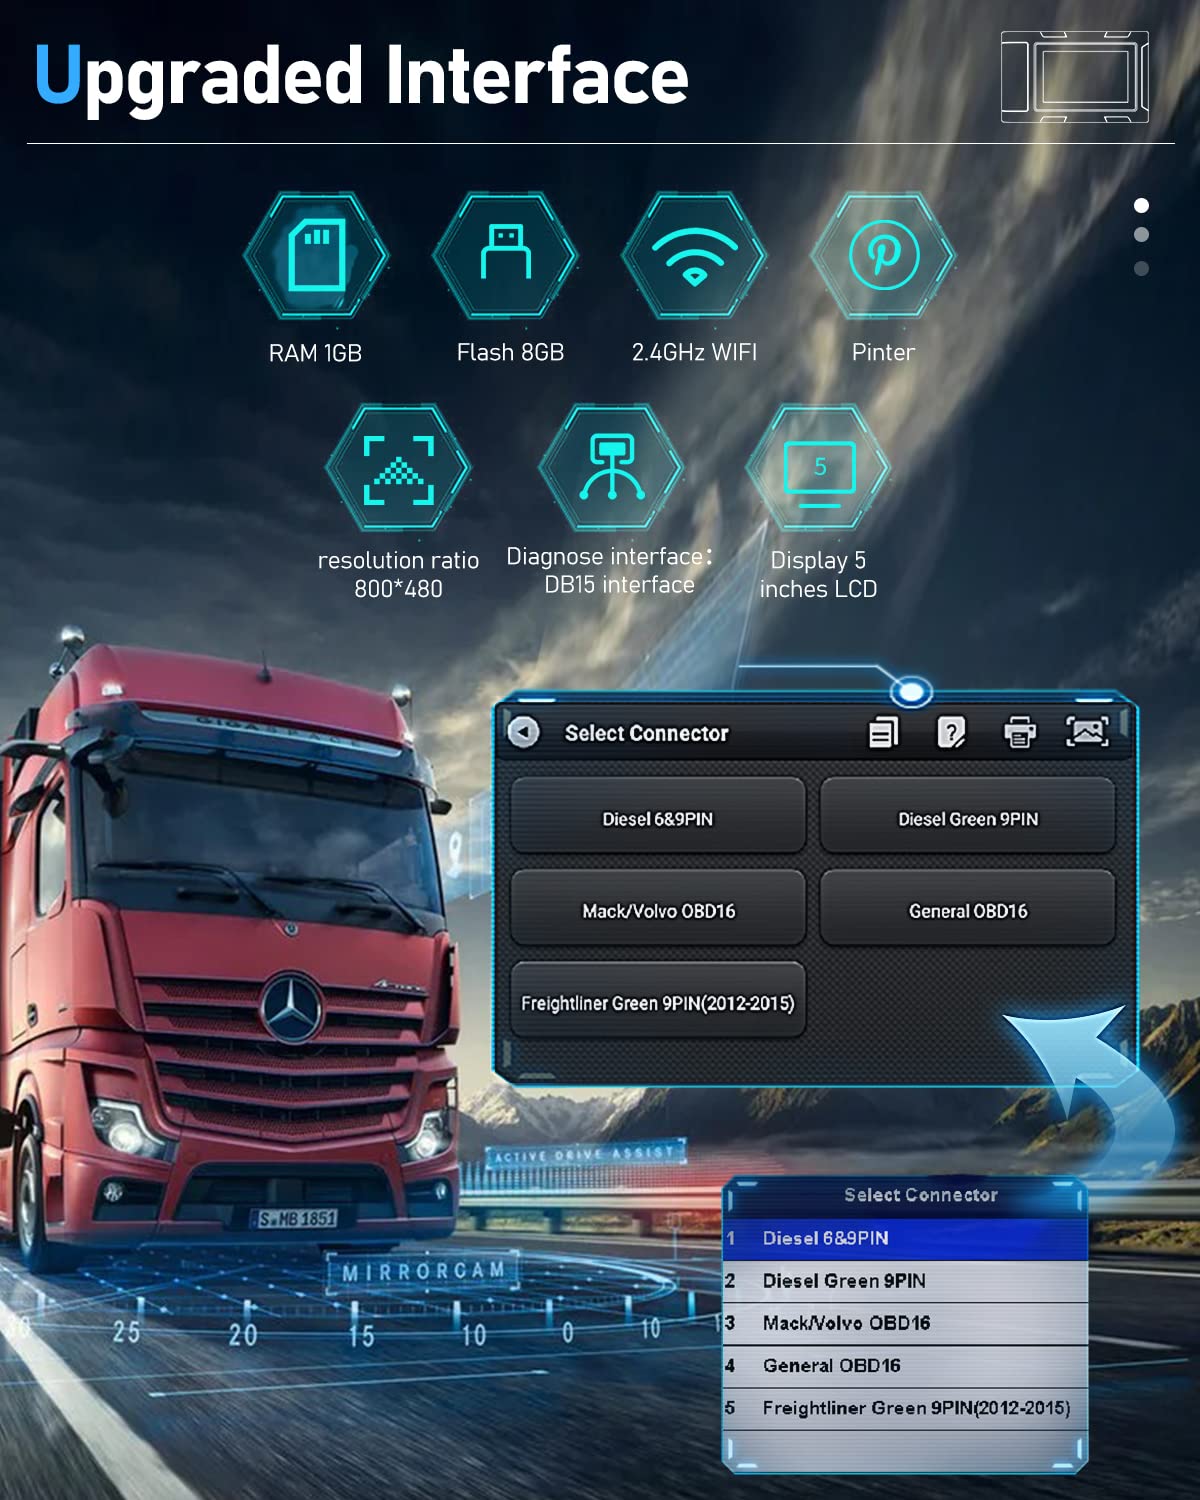Click the Display 5 inches LCD icon
1200x1500 pixels.
[x=820, y=470]
